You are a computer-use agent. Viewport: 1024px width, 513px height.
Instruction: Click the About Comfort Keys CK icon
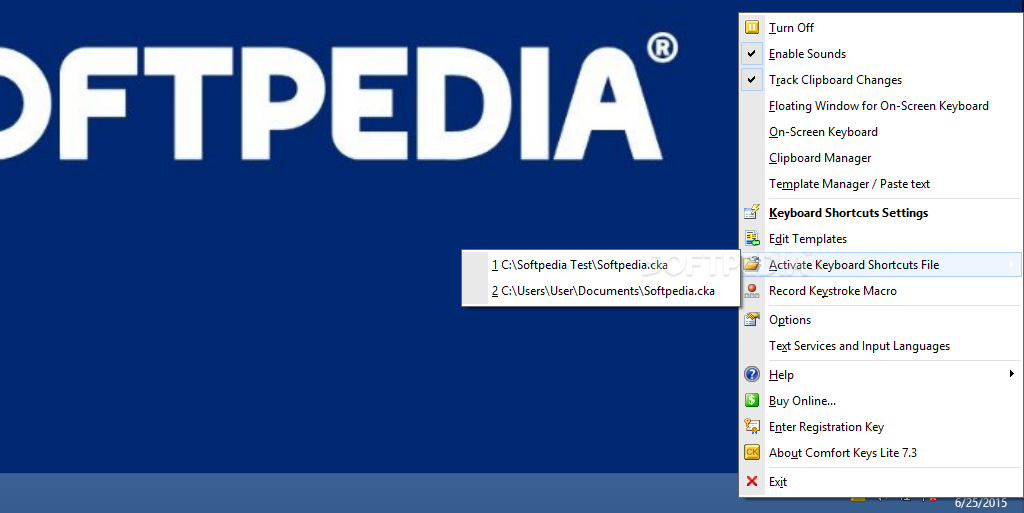[752, 452]
